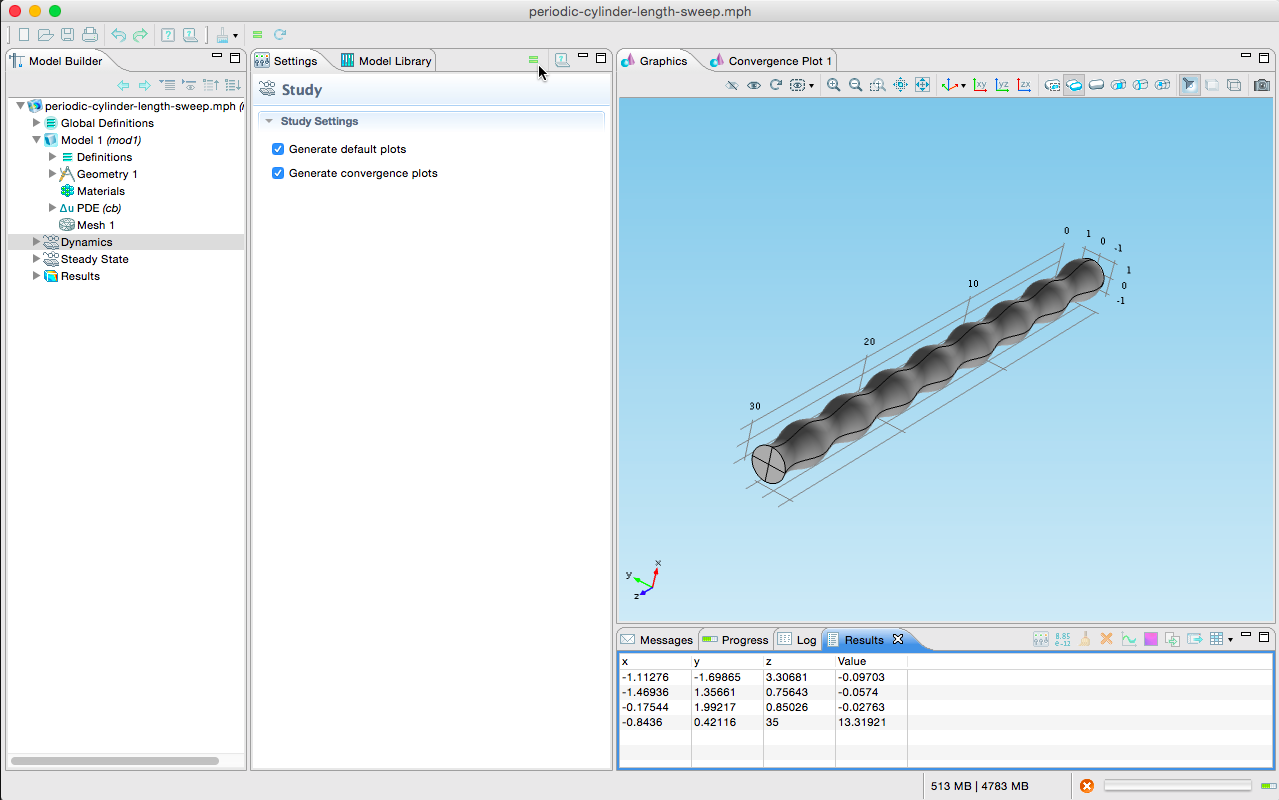Take an image snapshot with camera icon

coord(1262,86)
